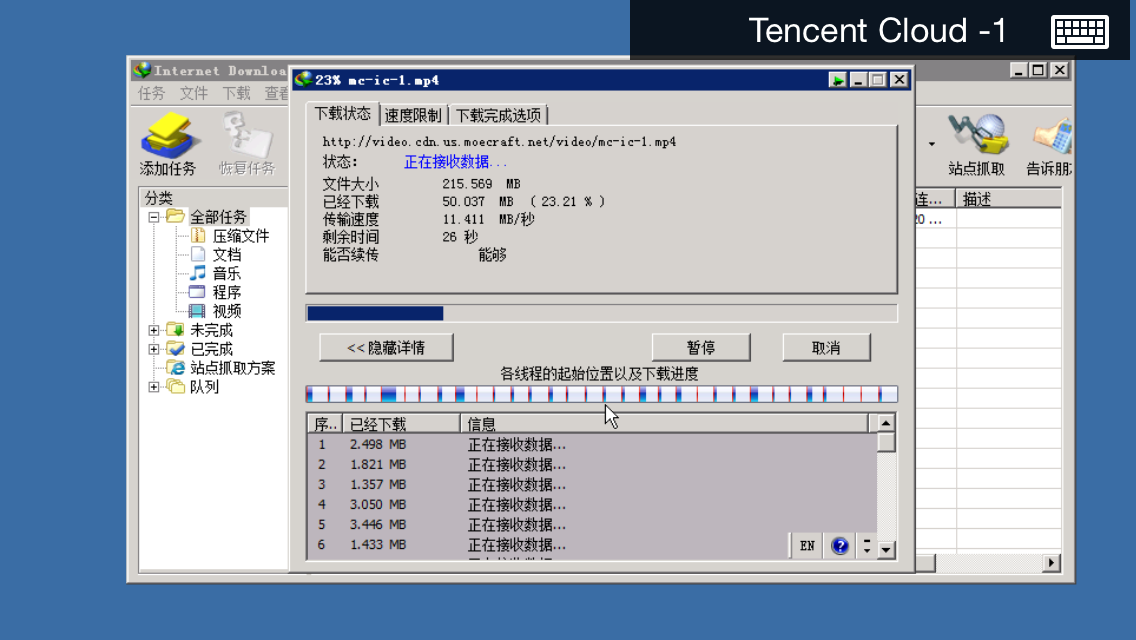Viewport: 1136px width, 640px height.
Task: Expand the 队列 (Queue) tree node
Action: [154, 387]
